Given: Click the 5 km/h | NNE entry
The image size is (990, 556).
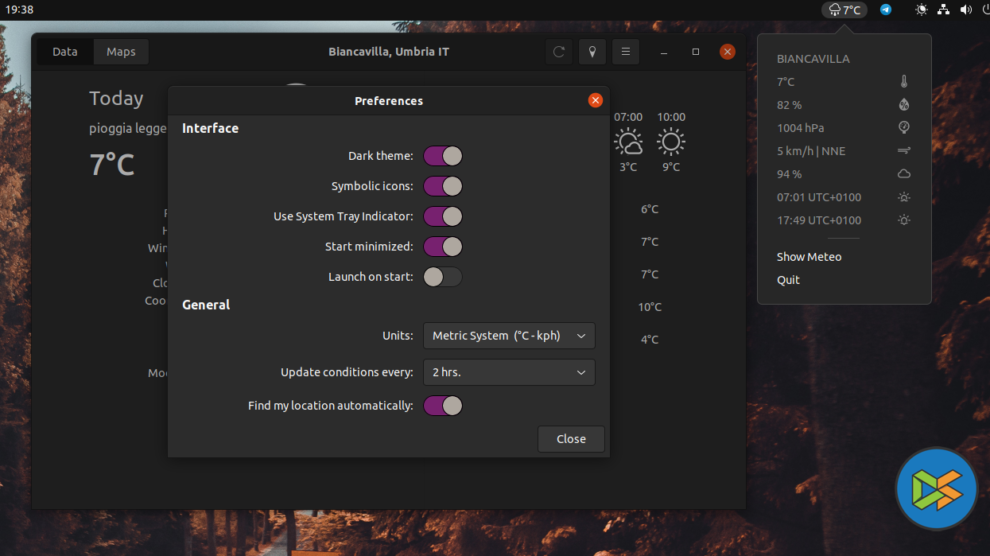Looking at the screenshot, I should pyautogui.click(x=811, y=151).
